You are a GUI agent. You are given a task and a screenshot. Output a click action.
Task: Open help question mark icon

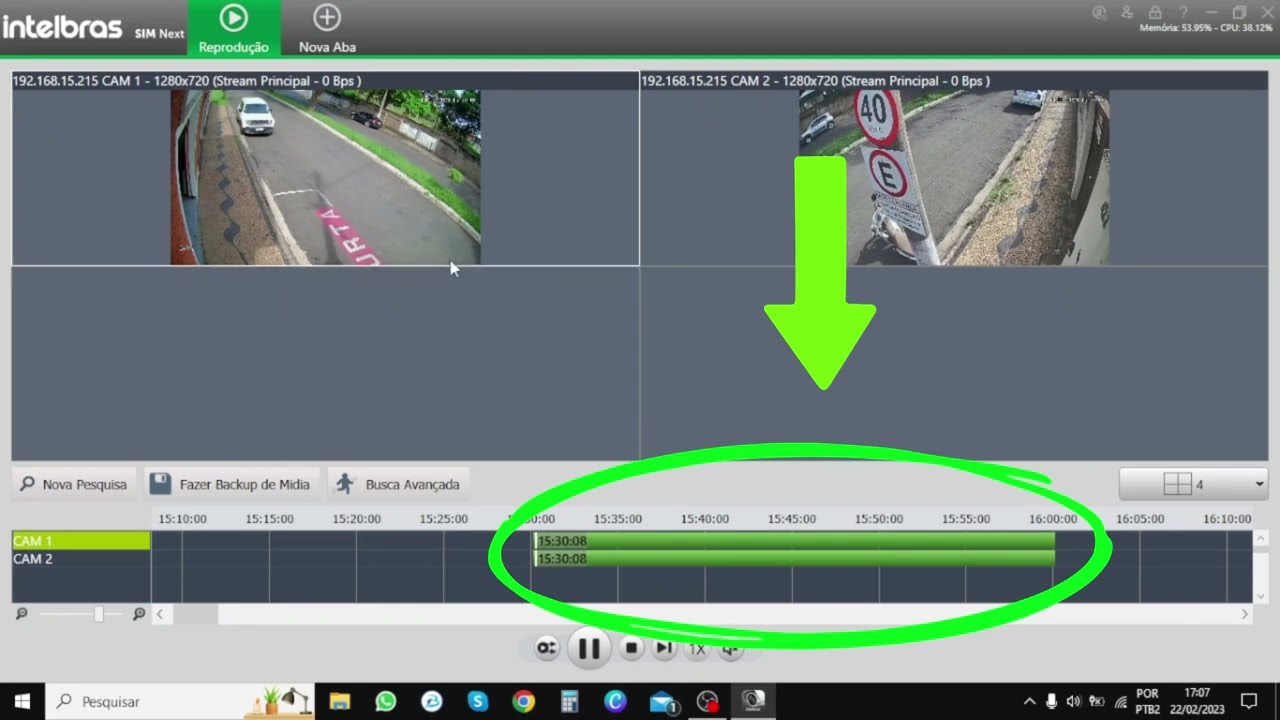coord(1183,12)
